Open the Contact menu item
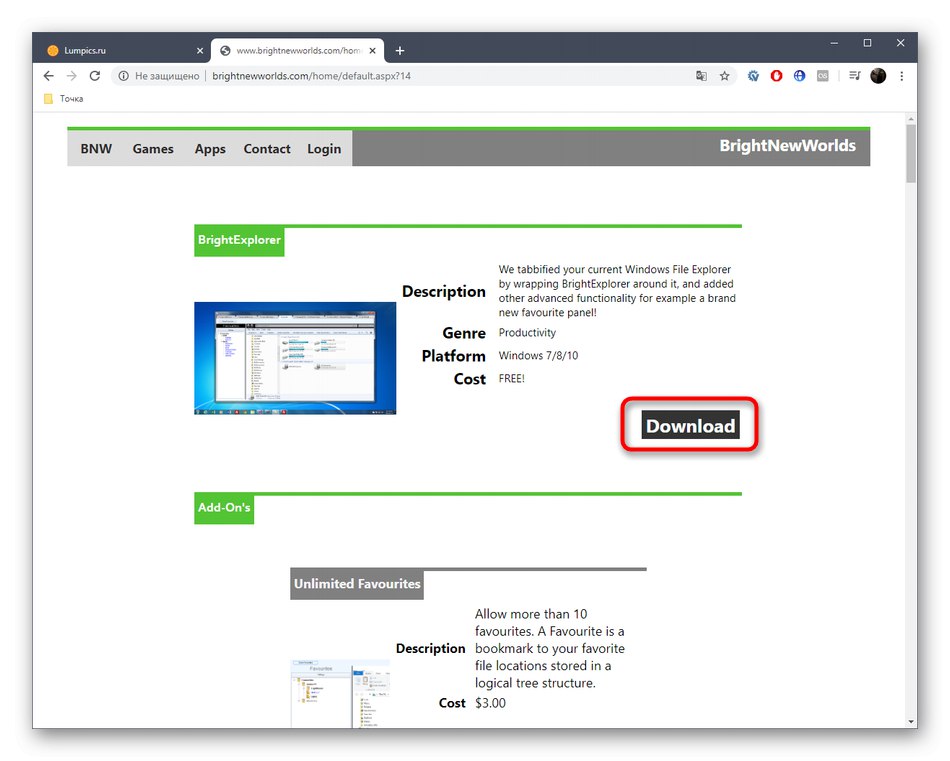950x761 pixels. tap(267, 149)
